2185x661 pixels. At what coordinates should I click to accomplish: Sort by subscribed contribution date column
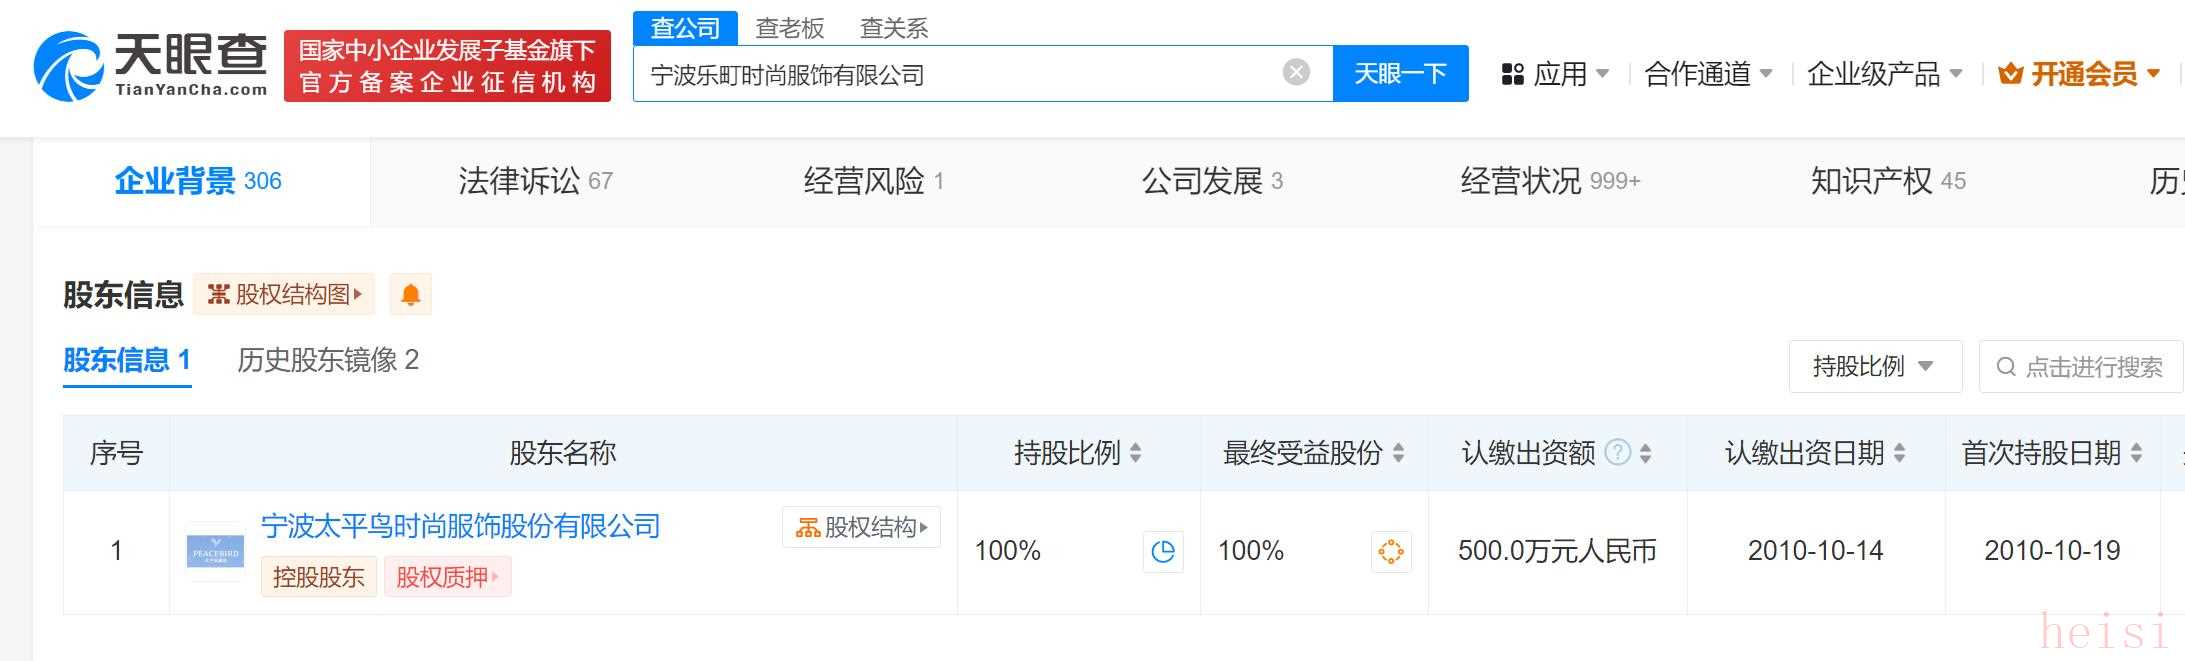point(1899,454)
